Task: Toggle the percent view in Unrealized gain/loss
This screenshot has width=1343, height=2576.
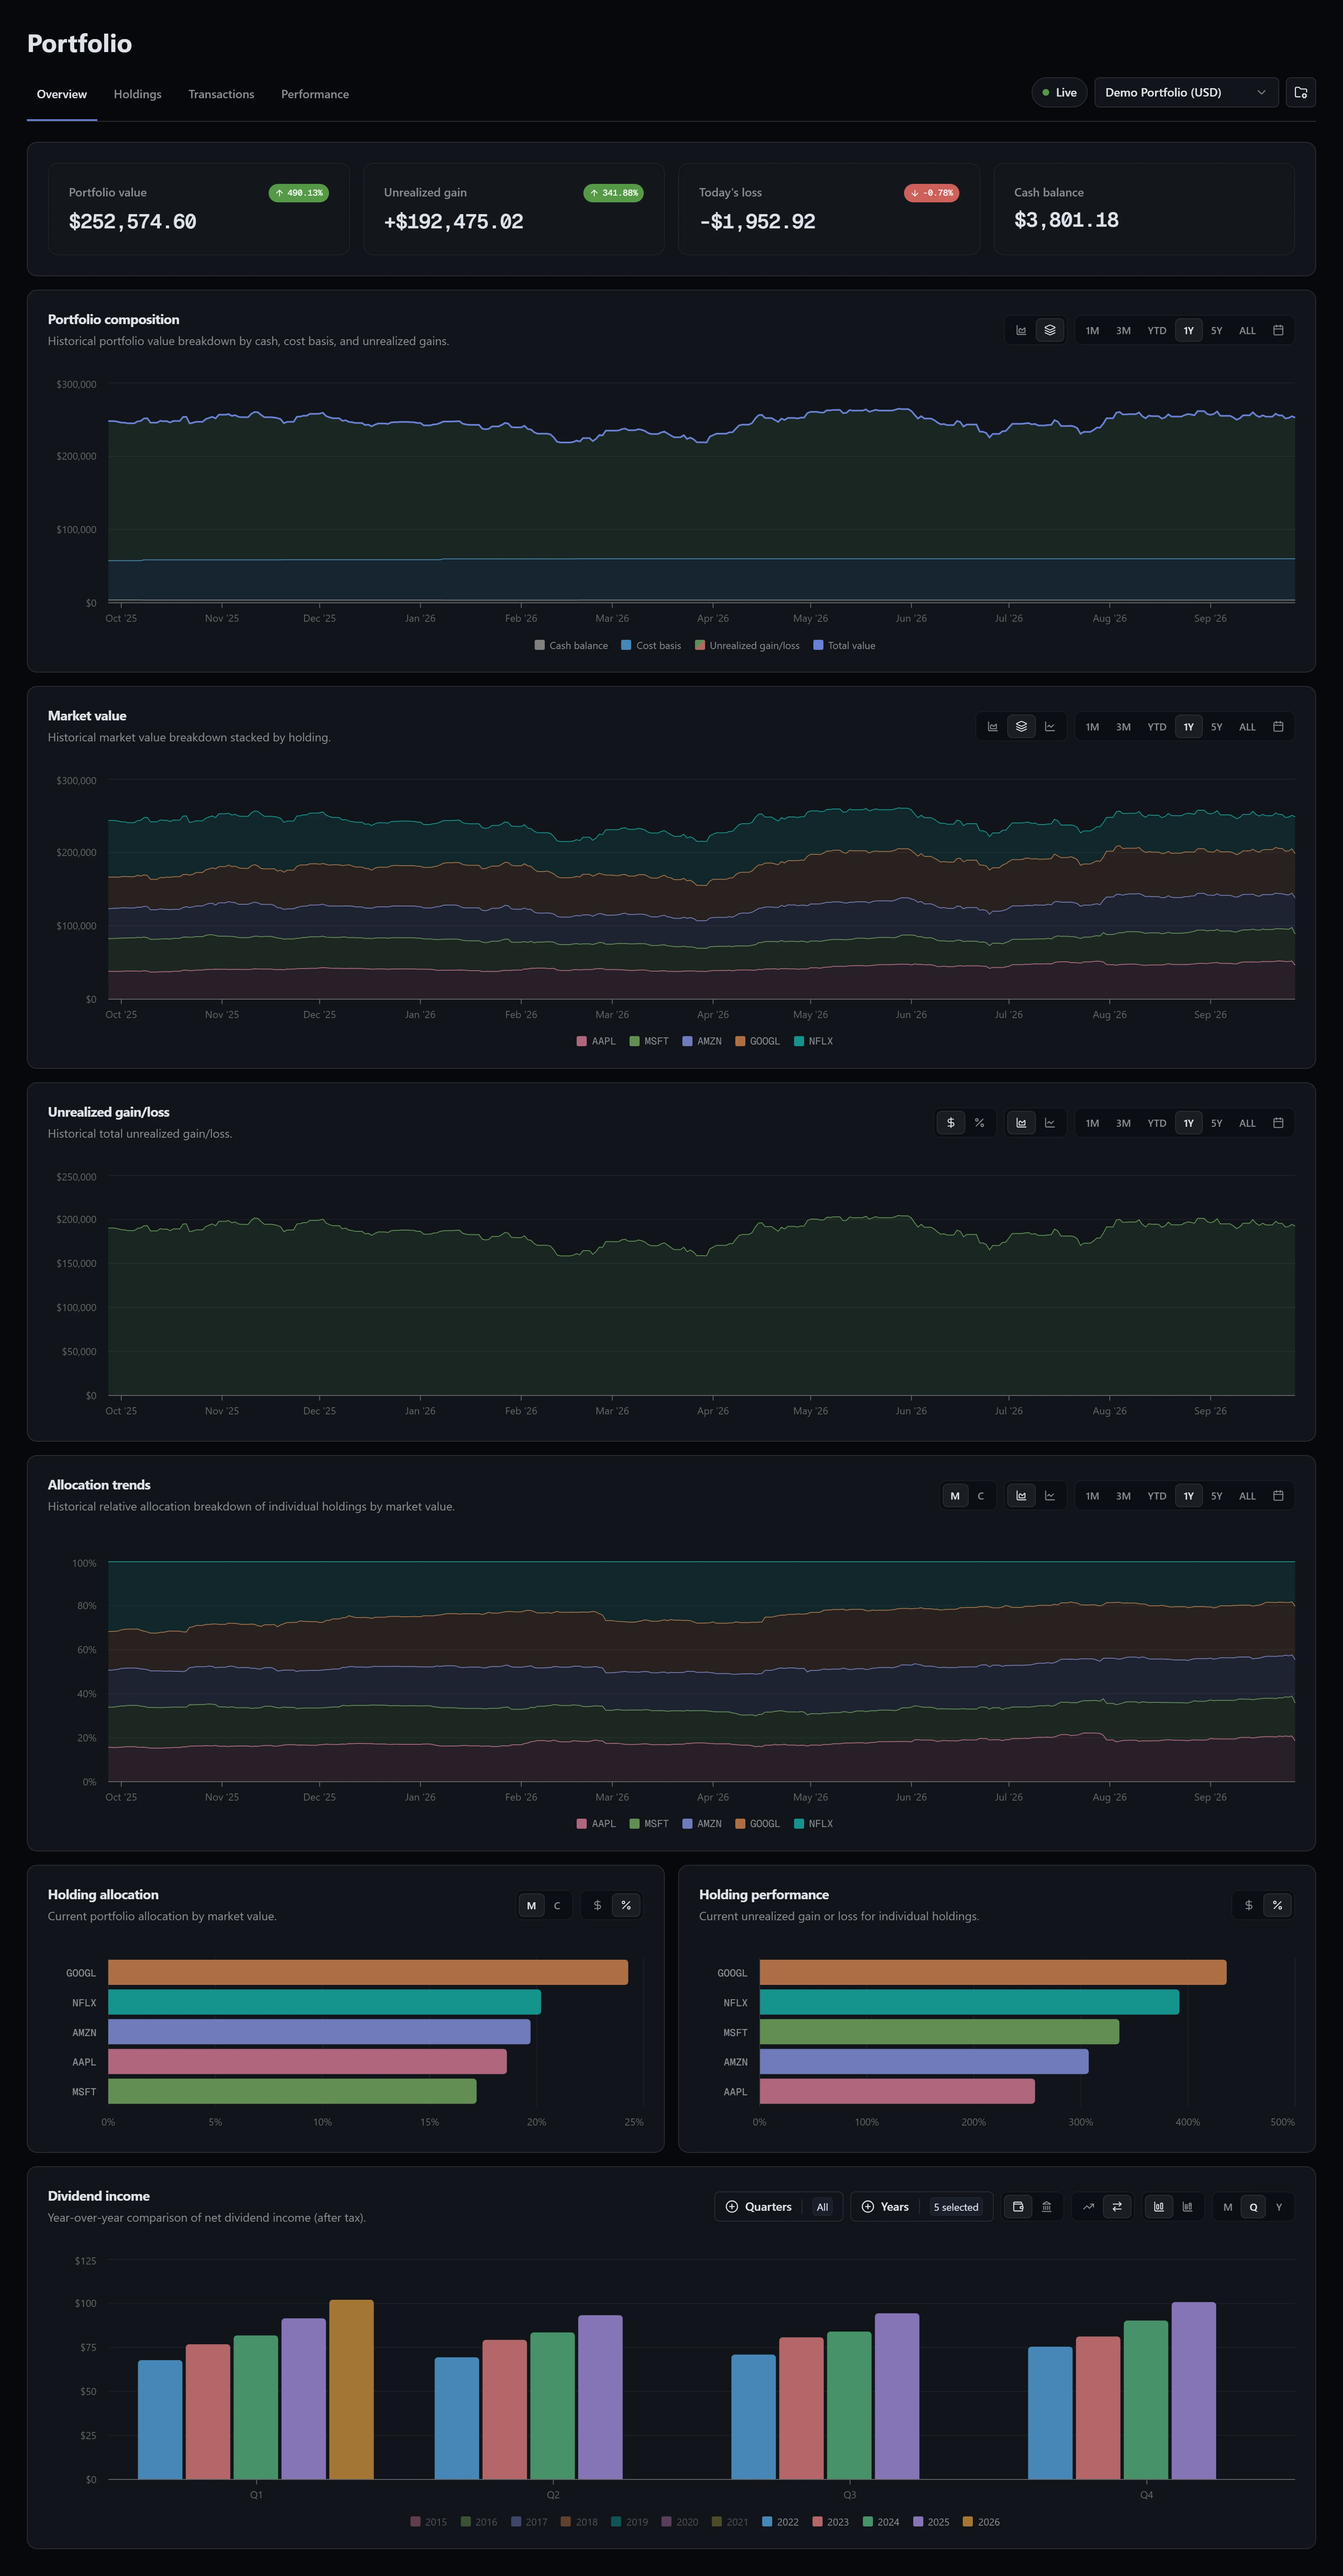Action: coord(979,1123)
